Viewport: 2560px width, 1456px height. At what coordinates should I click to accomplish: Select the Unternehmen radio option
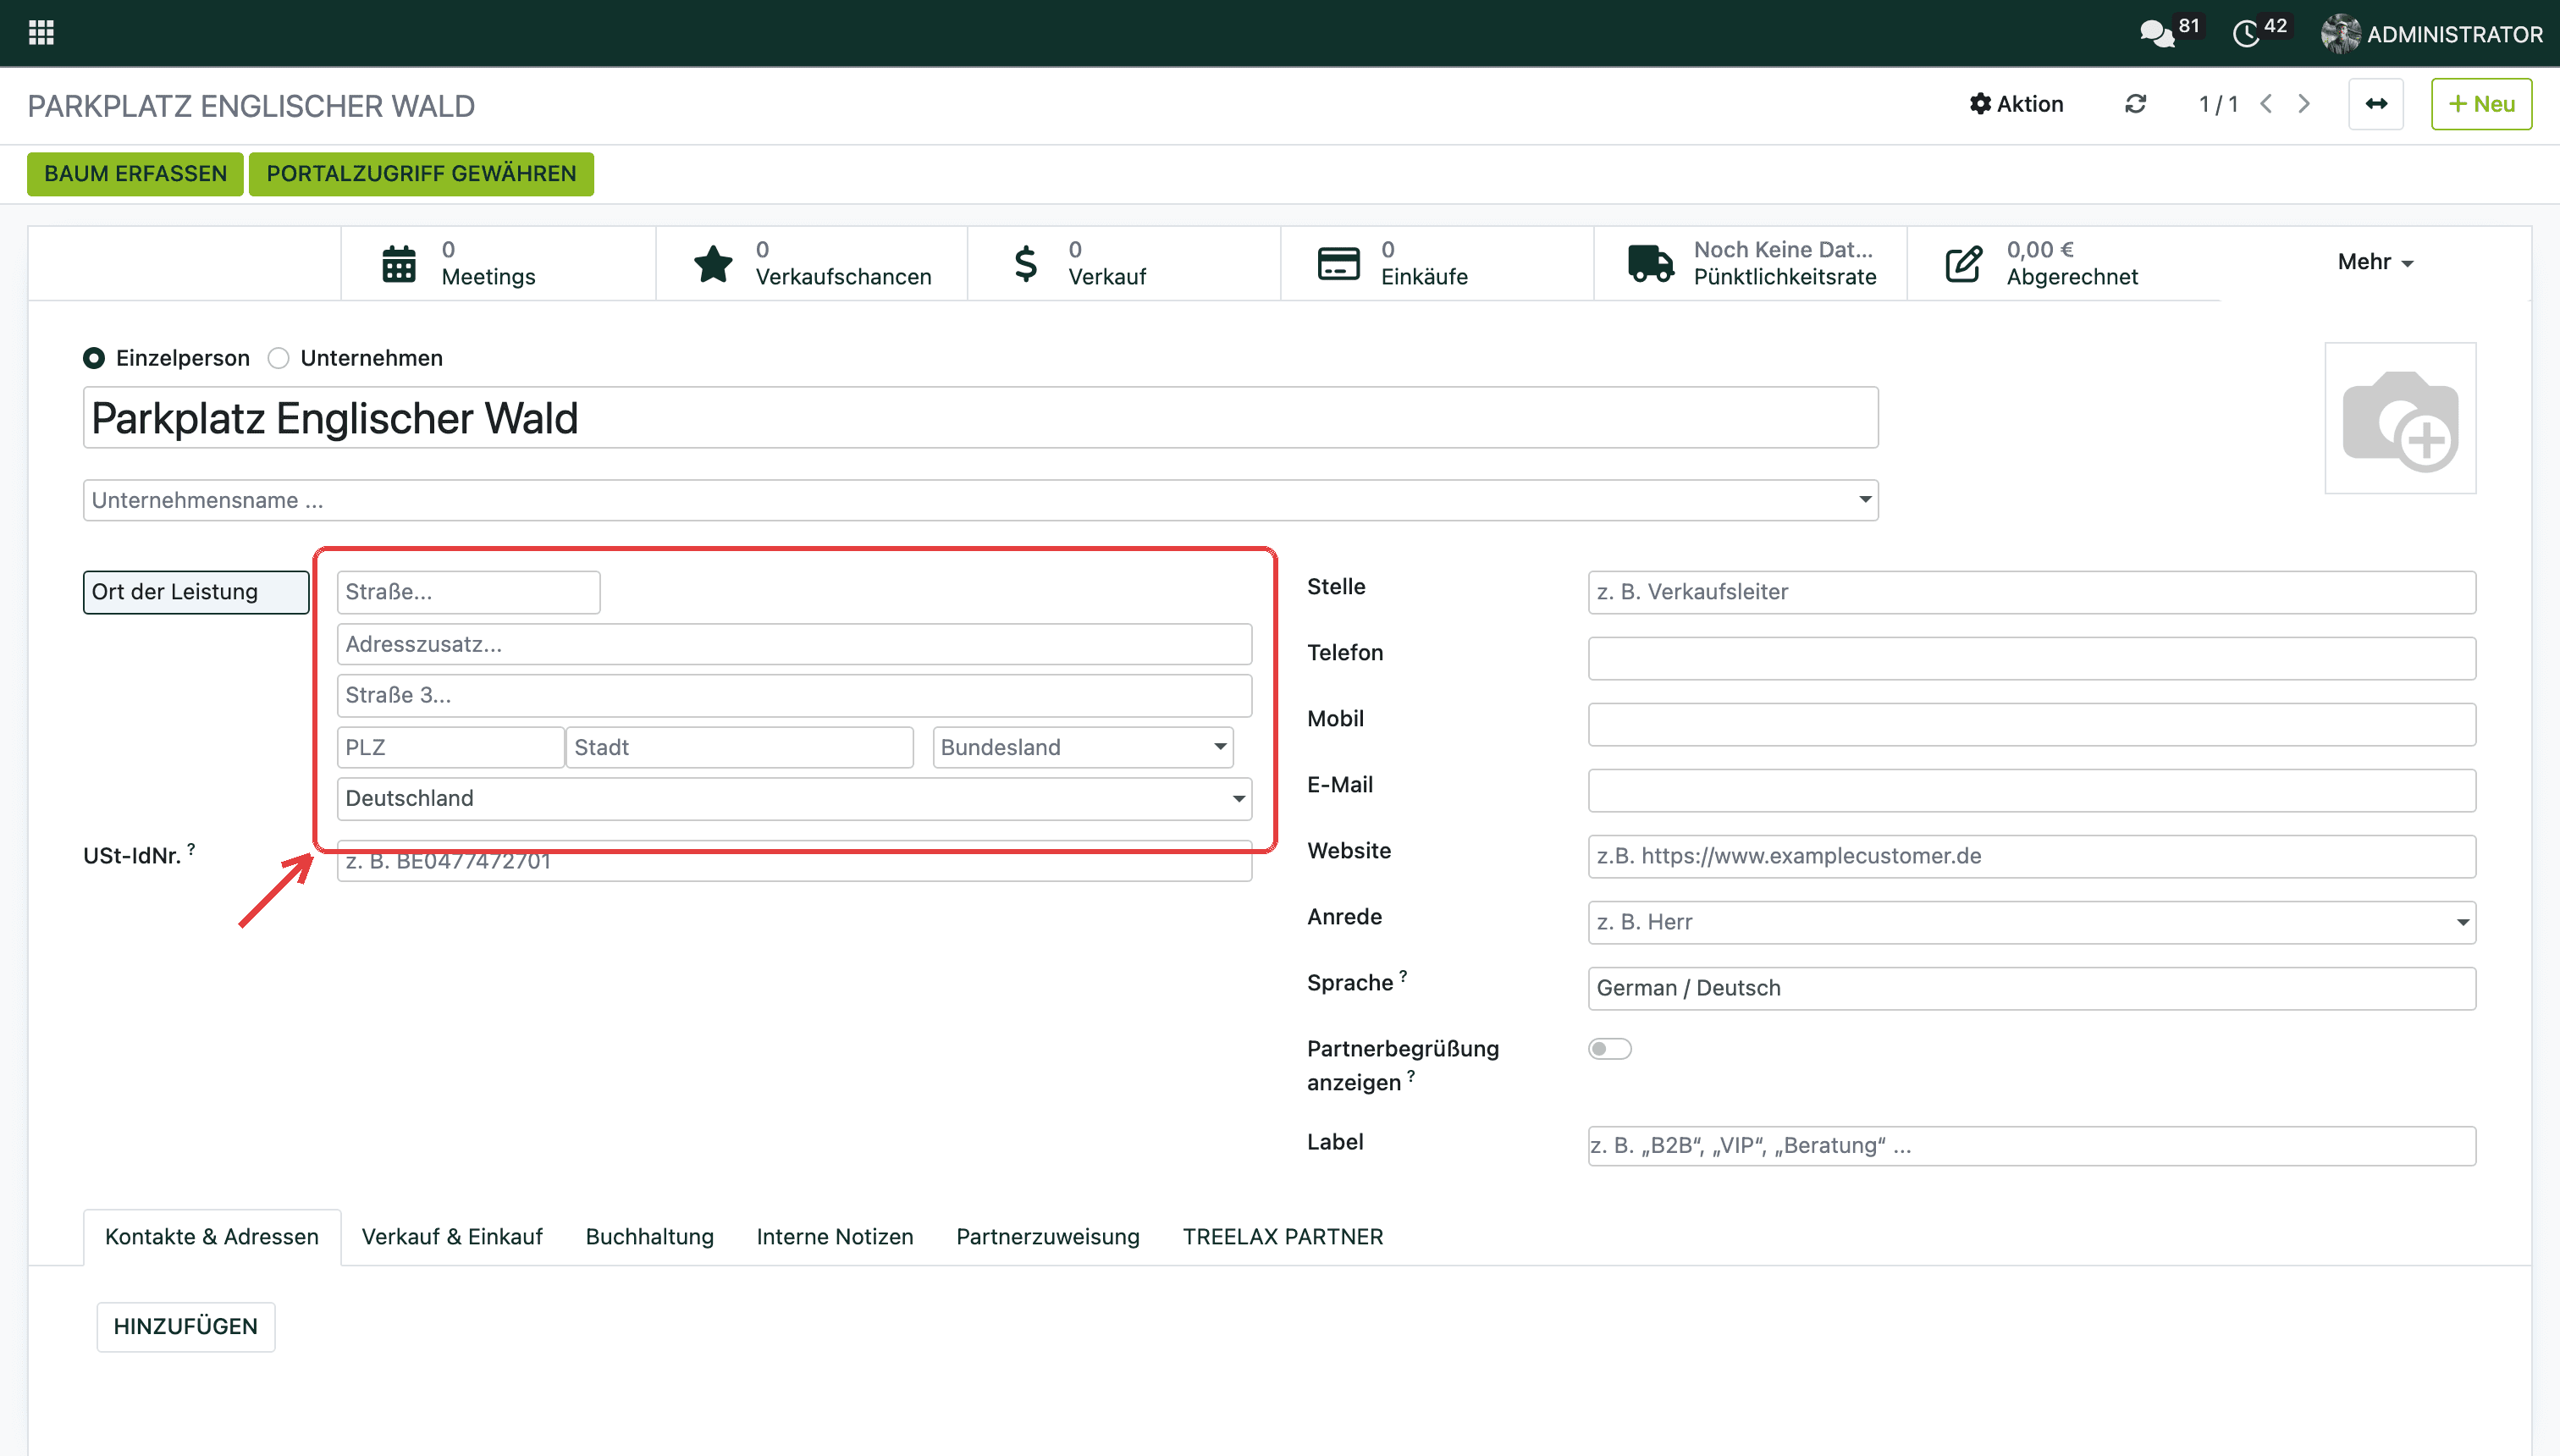click(279, 358)
